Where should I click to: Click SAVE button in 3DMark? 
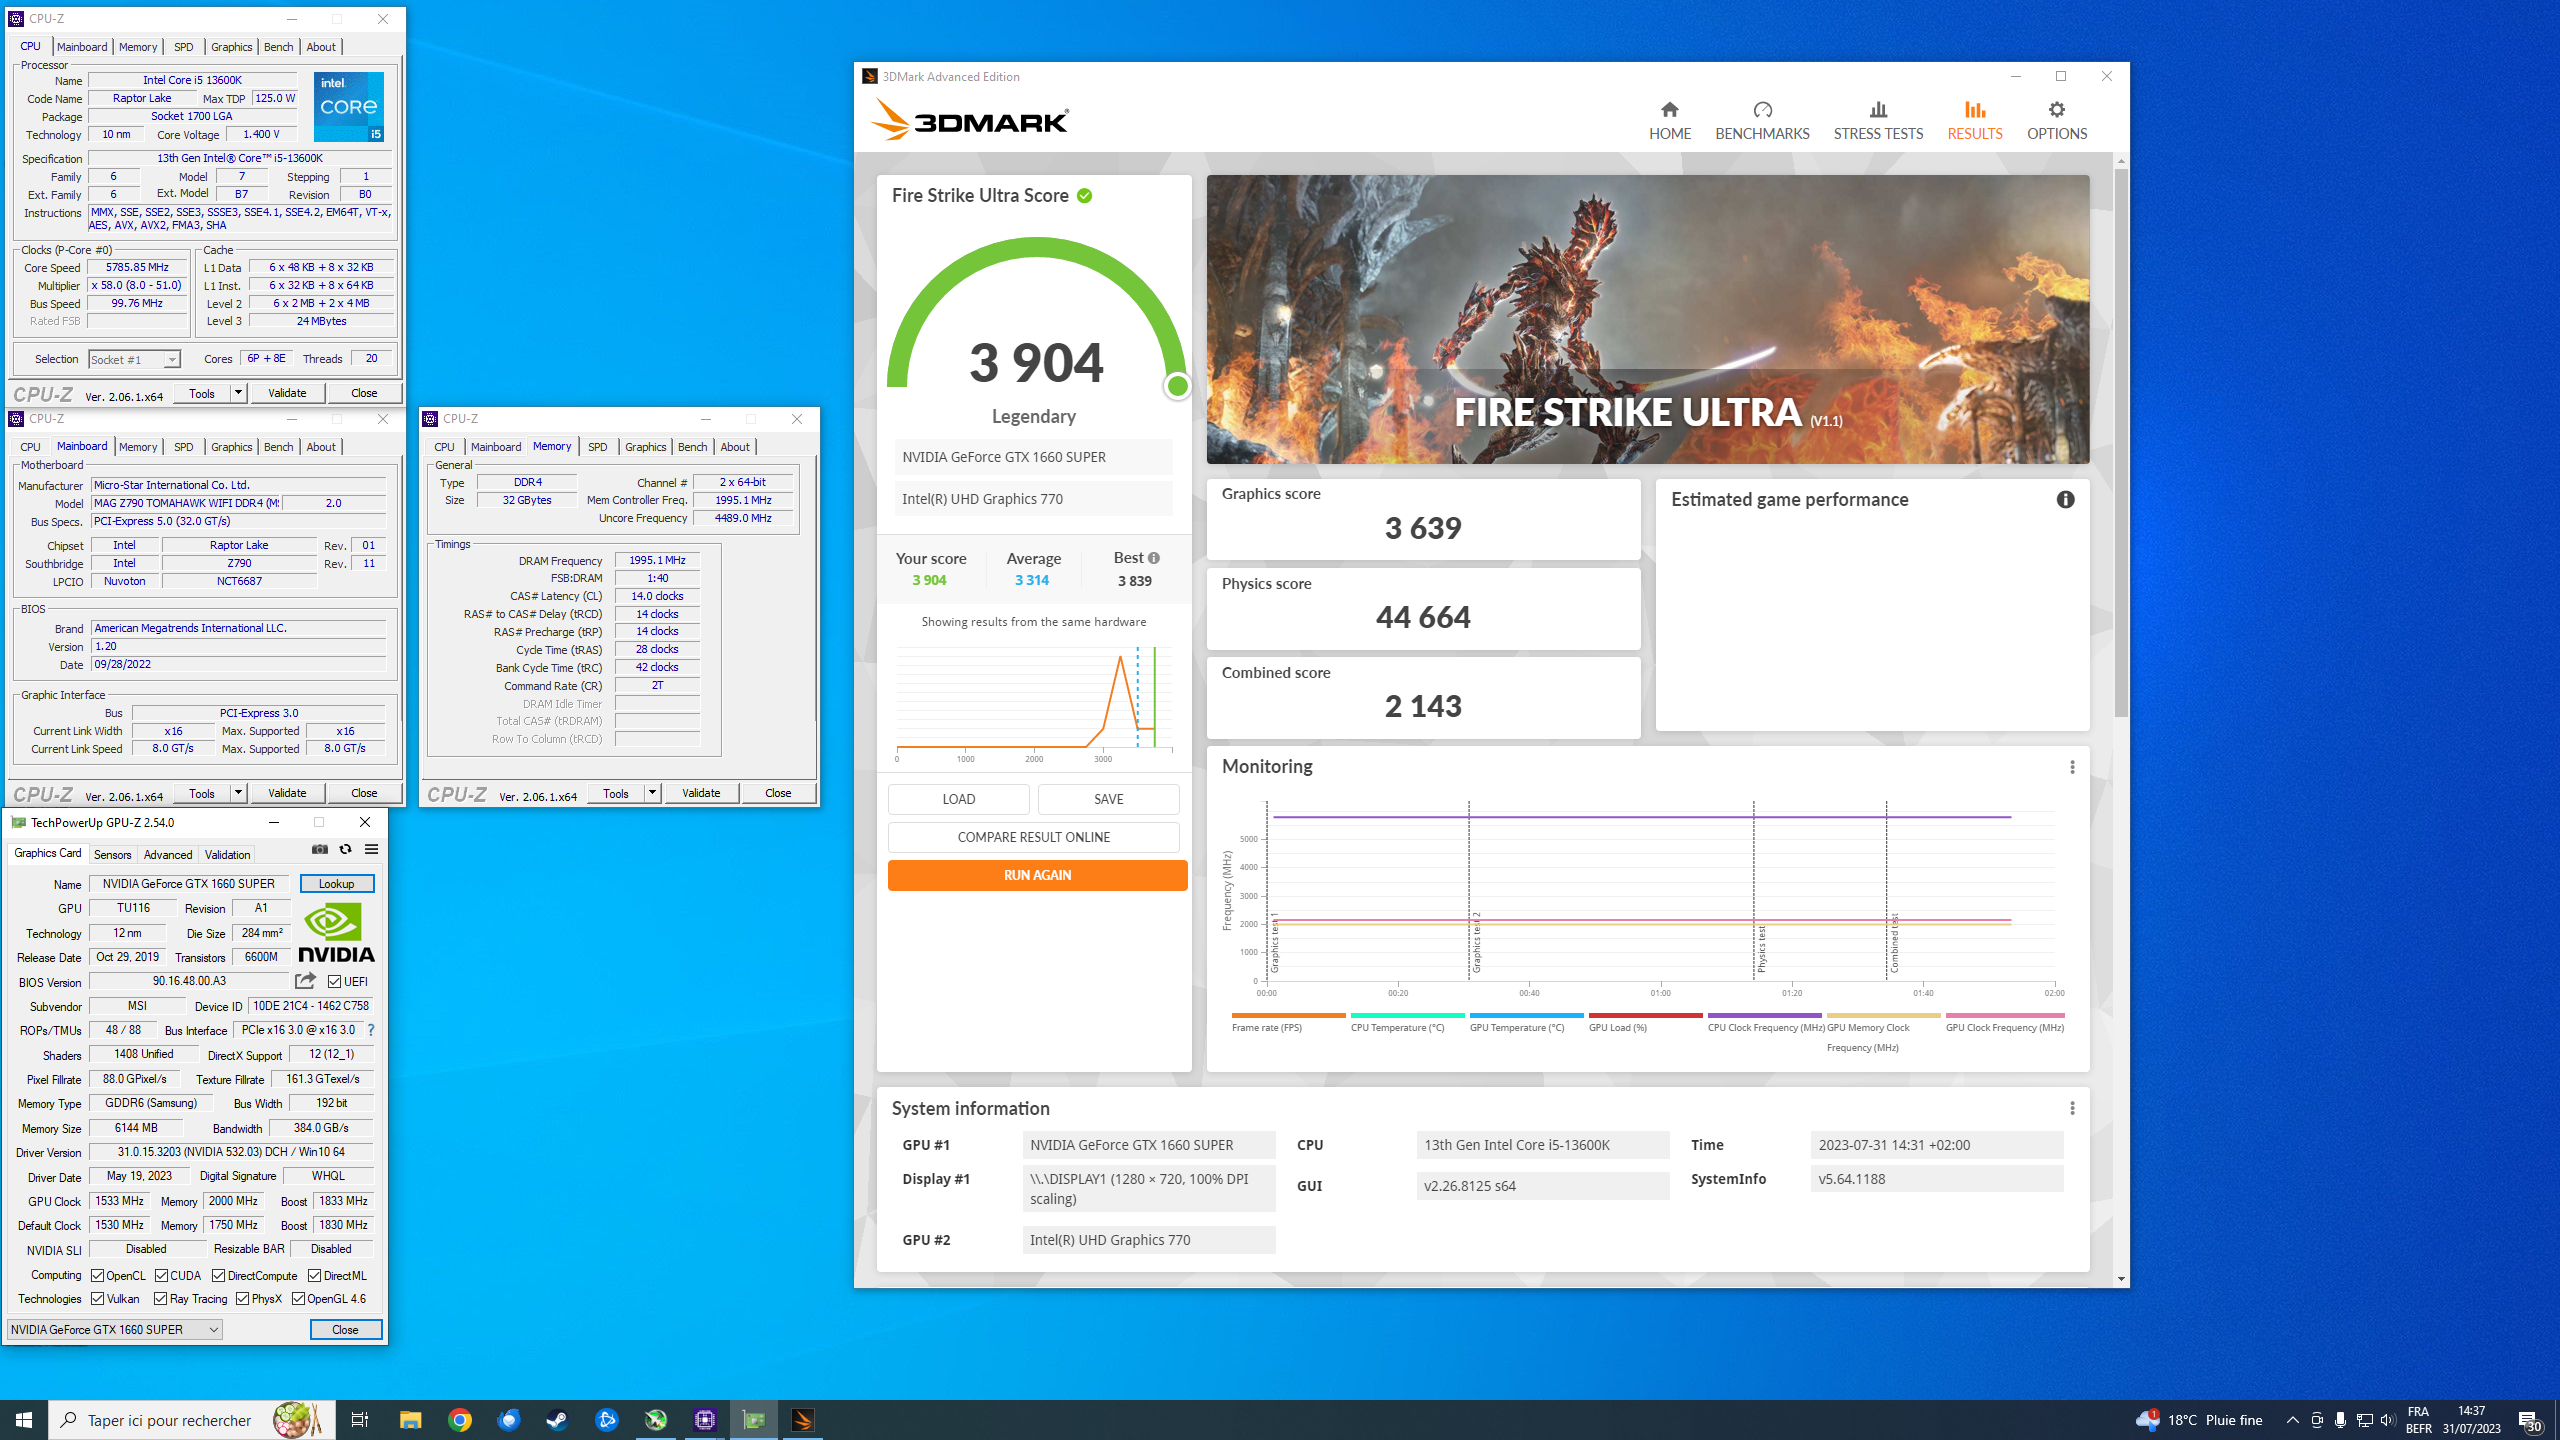pos(1108,799)
